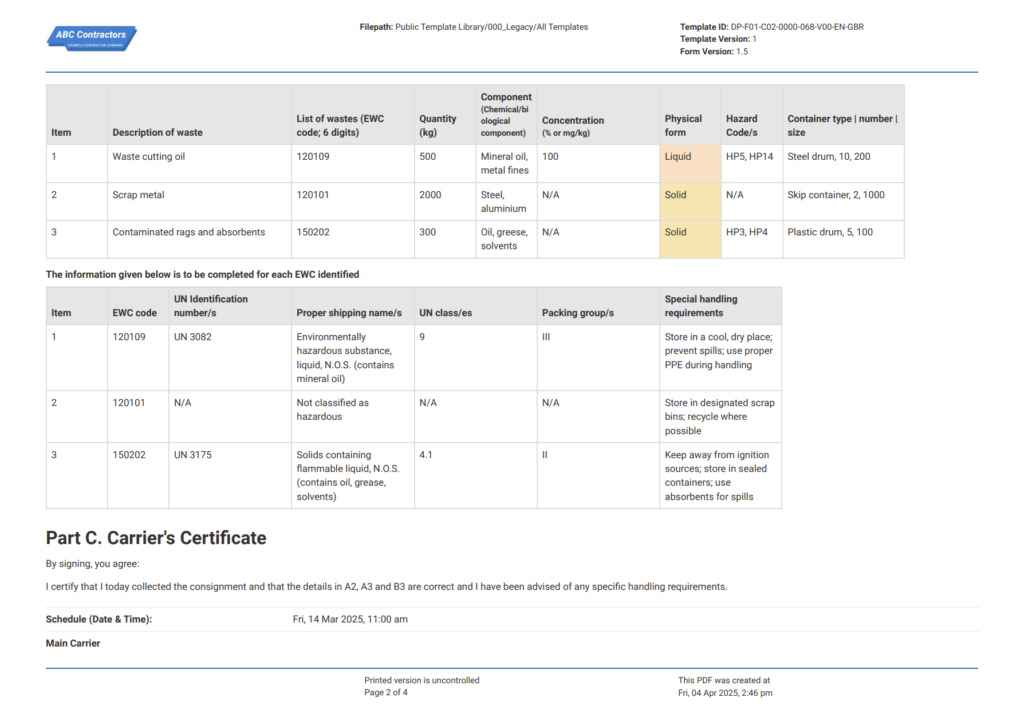Image resolution: width=1024 pixels, height=725 pixels.
Task: Select UN 3082 identification number
Action: [192, 337]
